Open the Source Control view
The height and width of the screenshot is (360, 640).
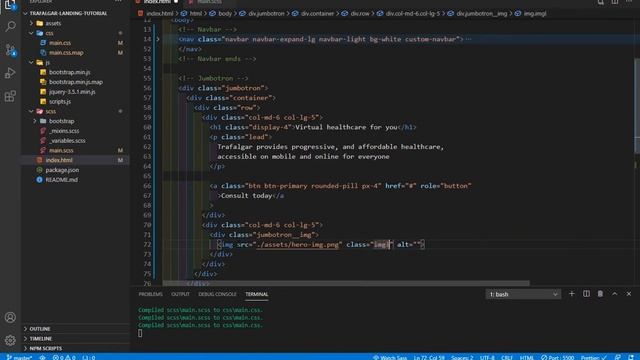point(10,50)
